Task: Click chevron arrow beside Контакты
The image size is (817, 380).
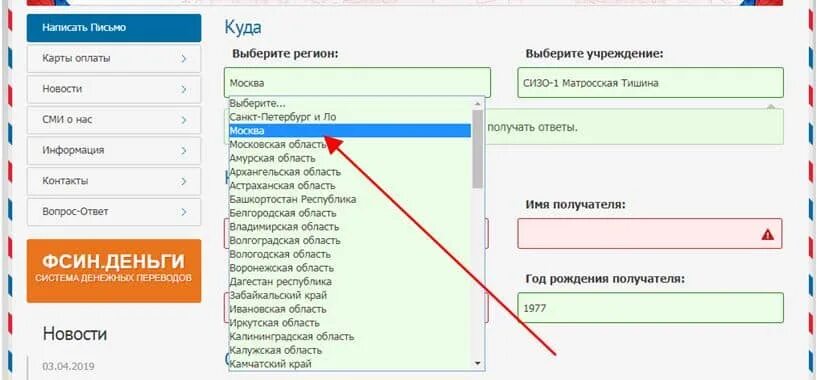Action: point(184,182)
